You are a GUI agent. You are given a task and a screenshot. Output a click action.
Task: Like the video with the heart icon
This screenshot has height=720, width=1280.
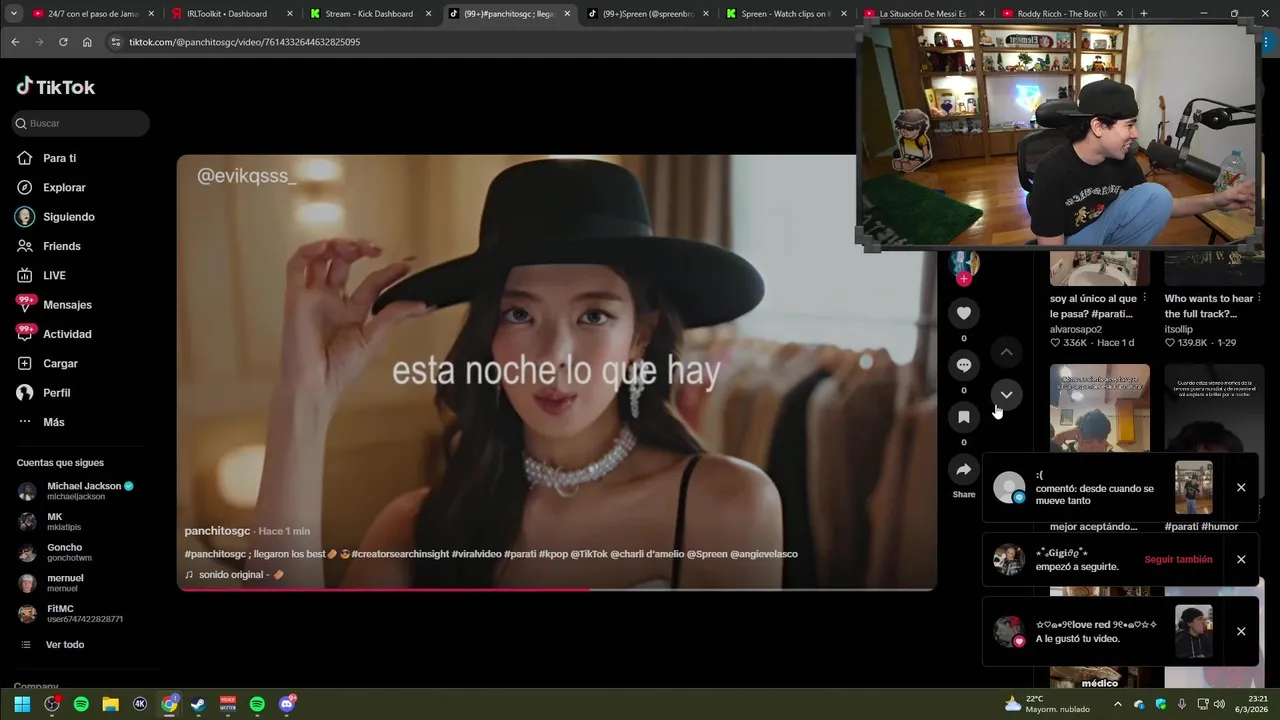(964, 313)
